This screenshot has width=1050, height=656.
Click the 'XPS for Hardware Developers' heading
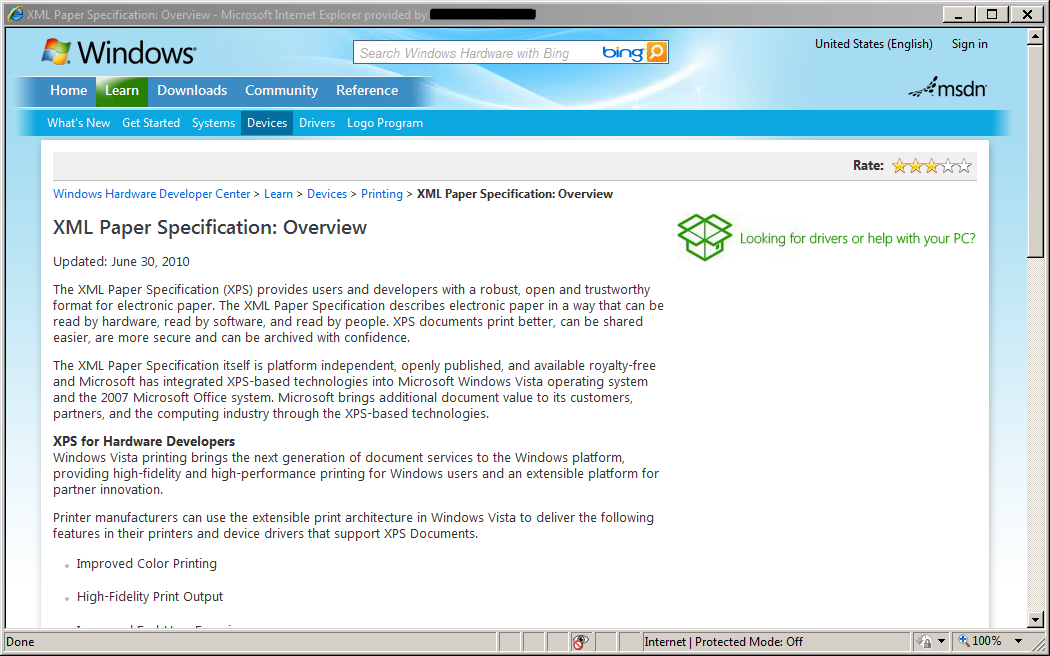coord(144,442)
